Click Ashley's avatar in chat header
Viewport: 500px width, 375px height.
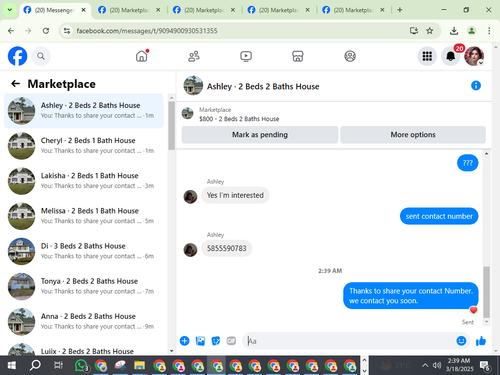tap(193, 86)
